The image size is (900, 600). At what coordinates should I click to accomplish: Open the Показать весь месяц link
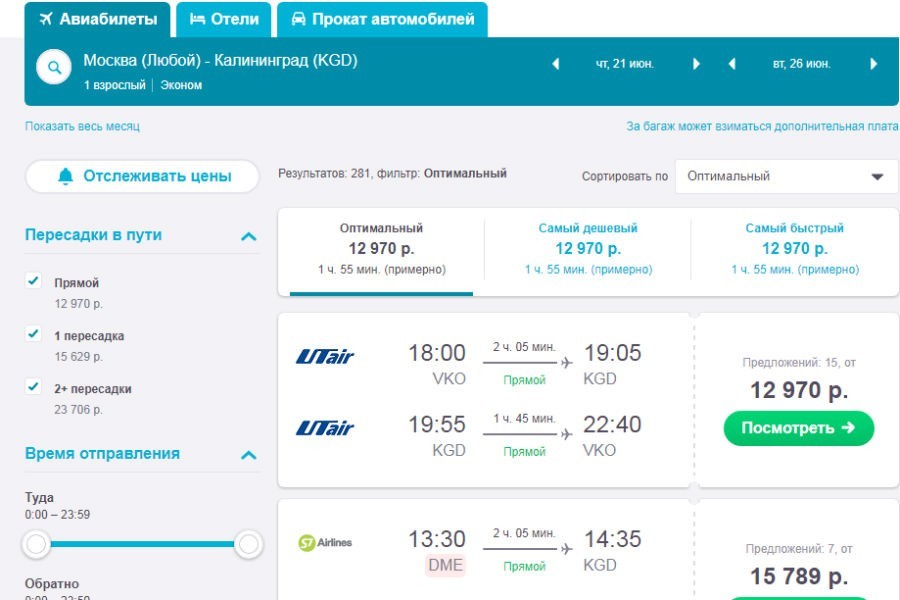pyautogui.click(x=82, y=127)
